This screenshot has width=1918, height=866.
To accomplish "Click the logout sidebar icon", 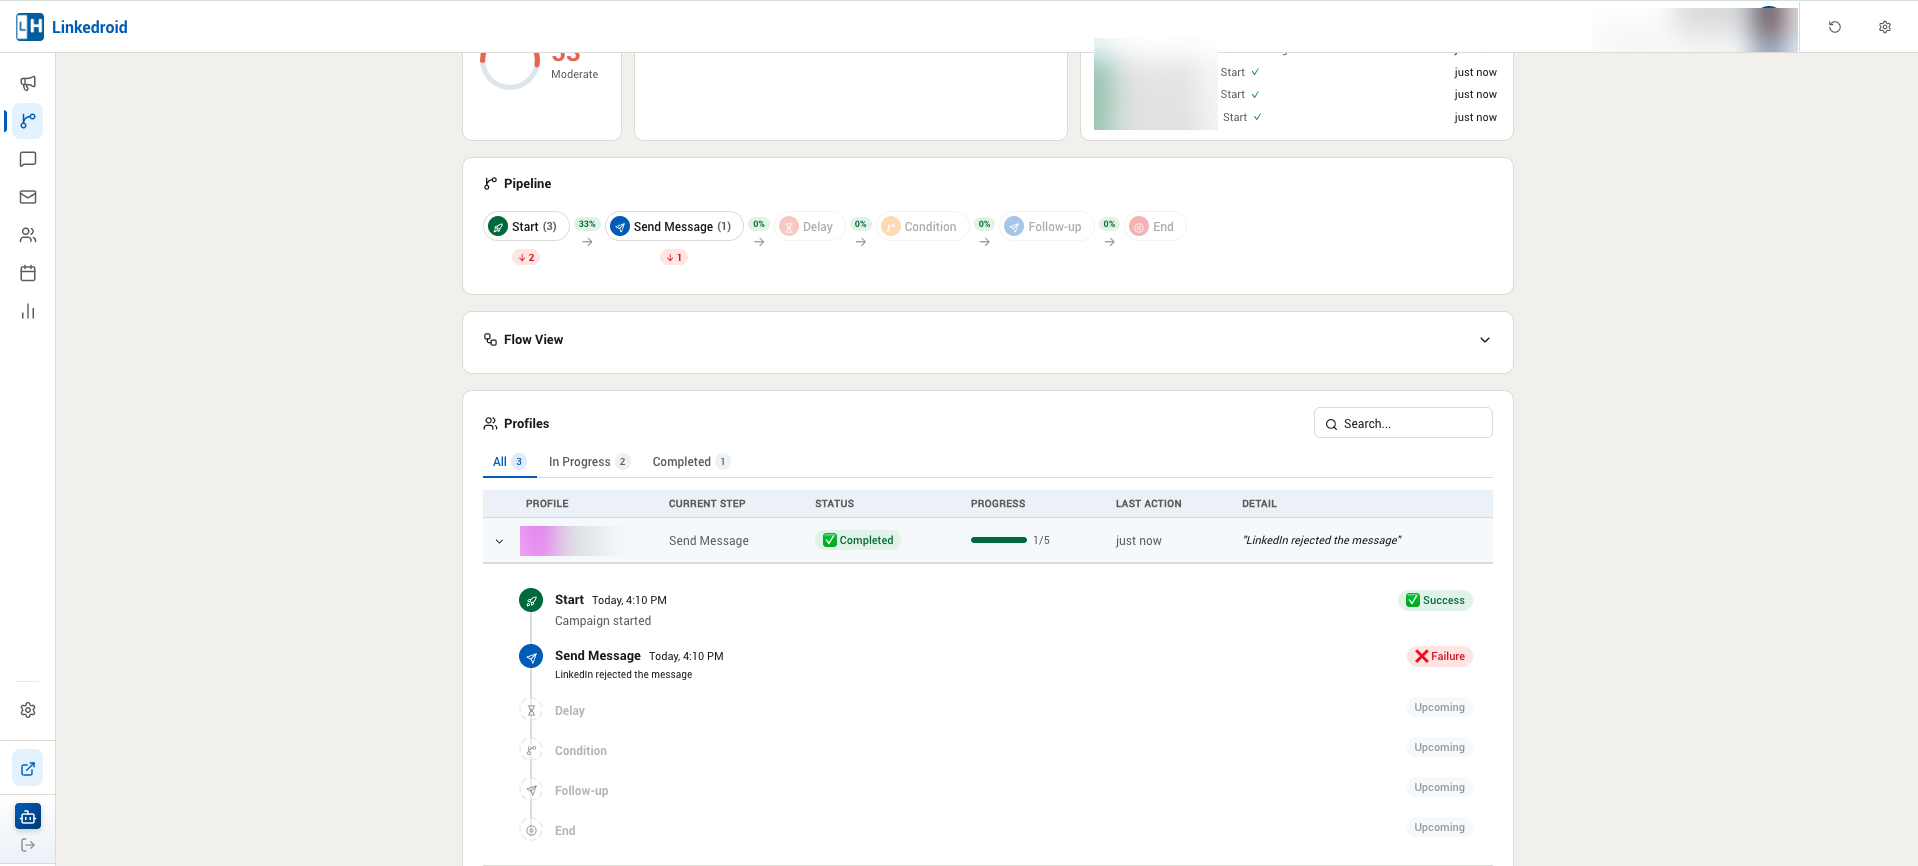I will pos(28,845).
